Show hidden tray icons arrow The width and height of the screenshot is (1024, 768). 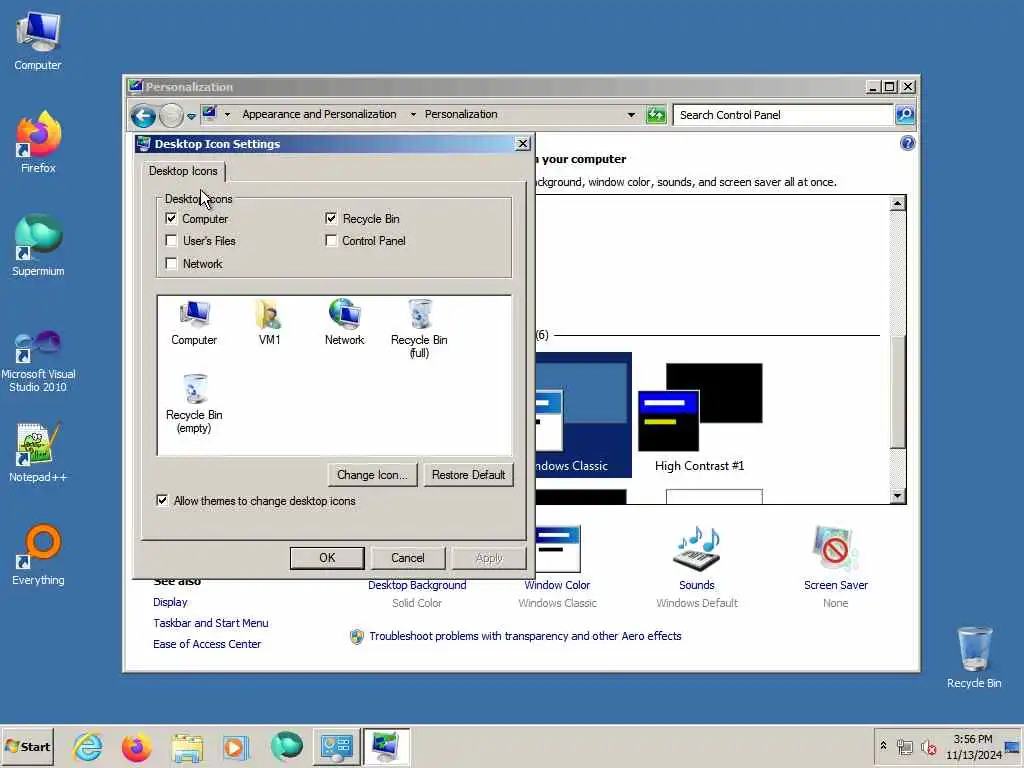click(x=883, y=745)
